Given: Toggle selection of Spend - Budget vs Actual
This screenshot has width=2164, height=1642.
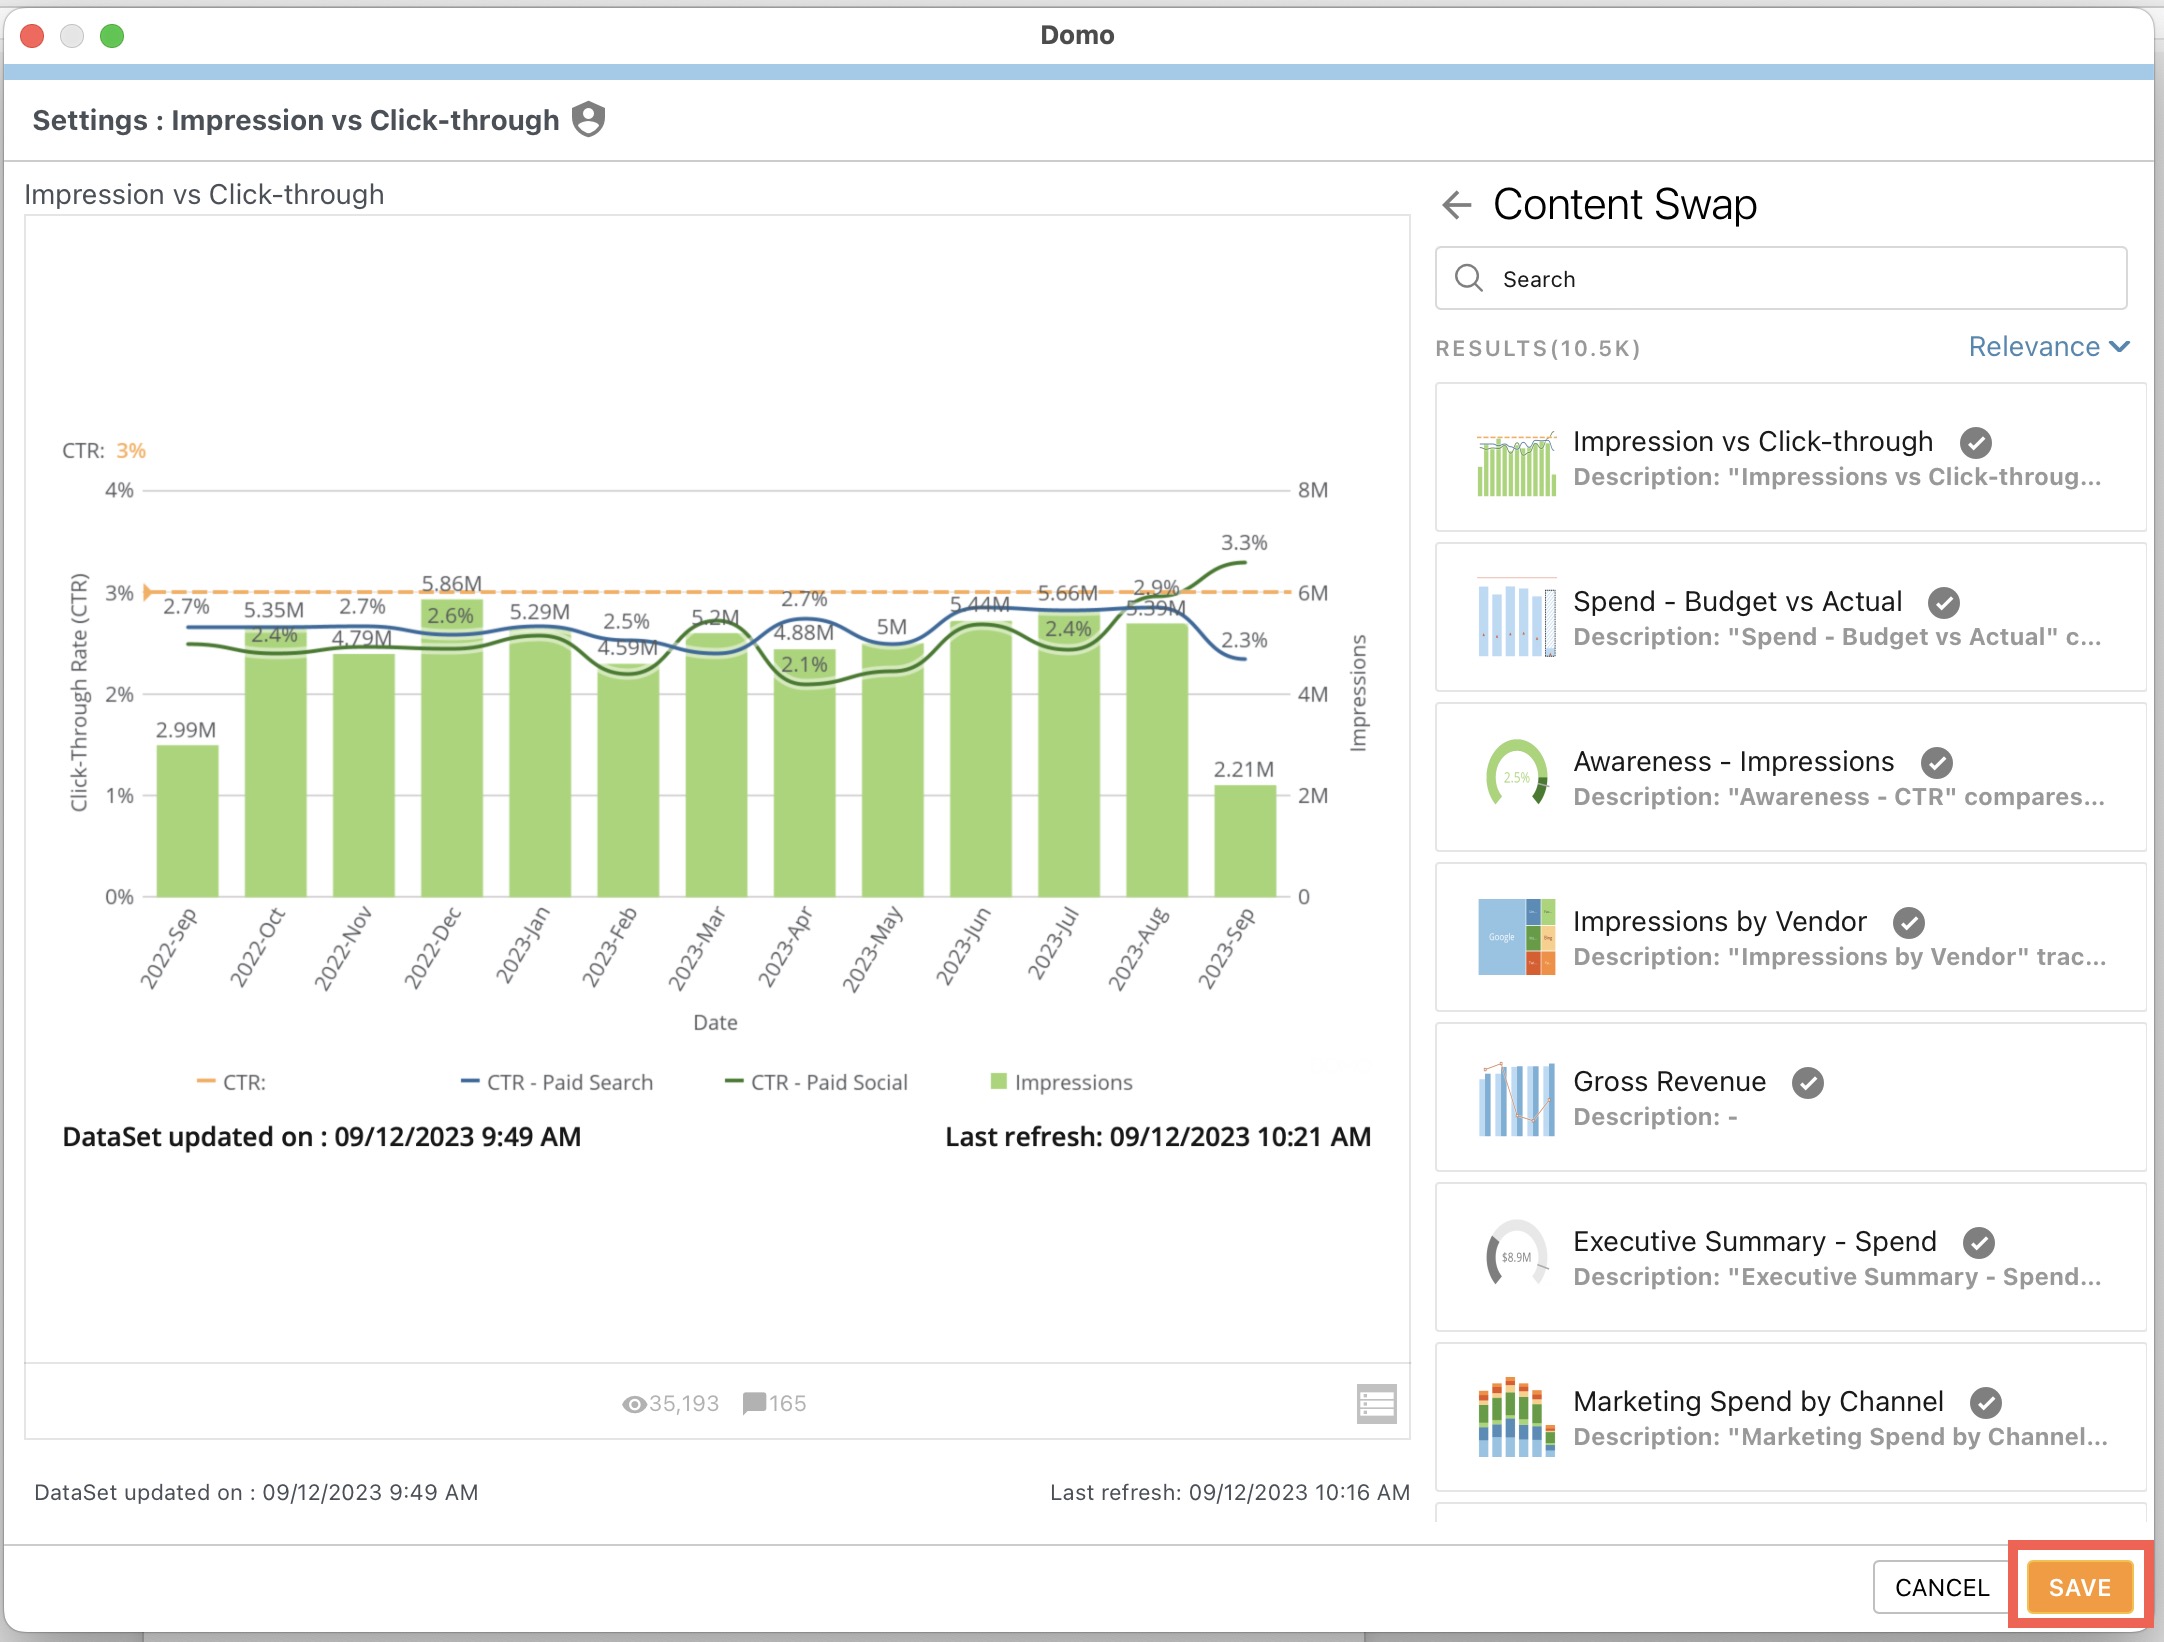Looking at the screenshot, I should 1944,601.
